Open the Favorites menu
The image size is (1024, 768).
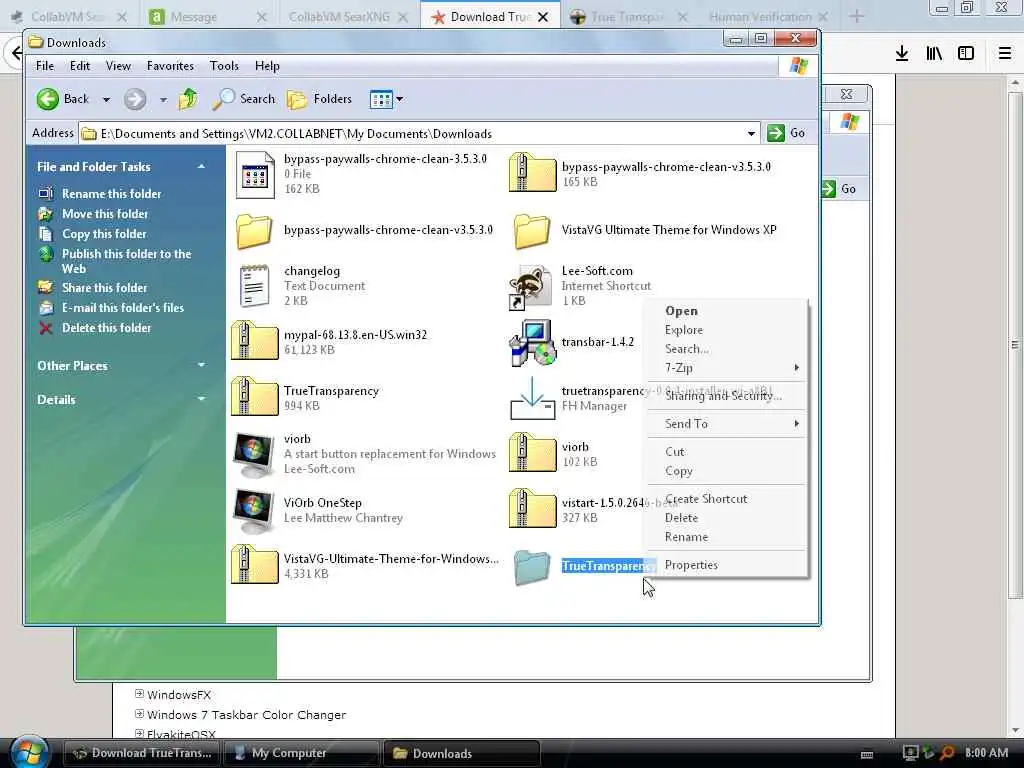click(x=170, y=66)
